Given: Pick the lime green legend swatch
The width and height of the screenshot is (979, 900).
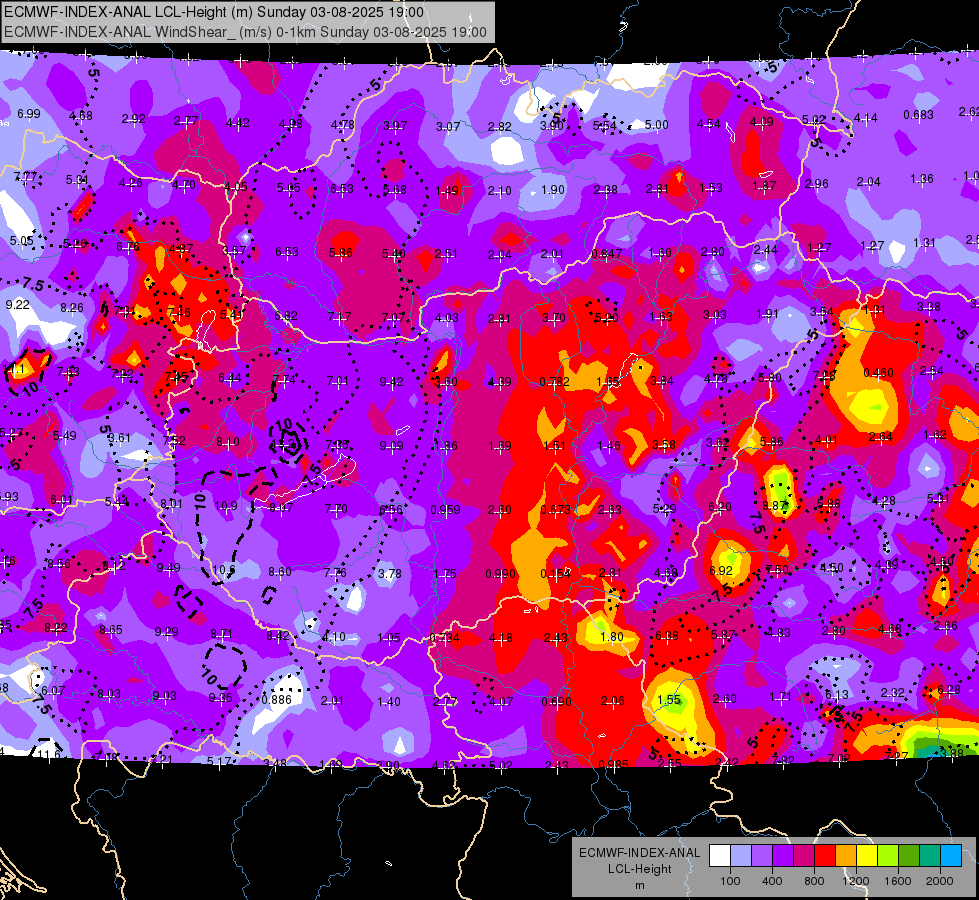Looking at the screenshot, I should 888,855.
